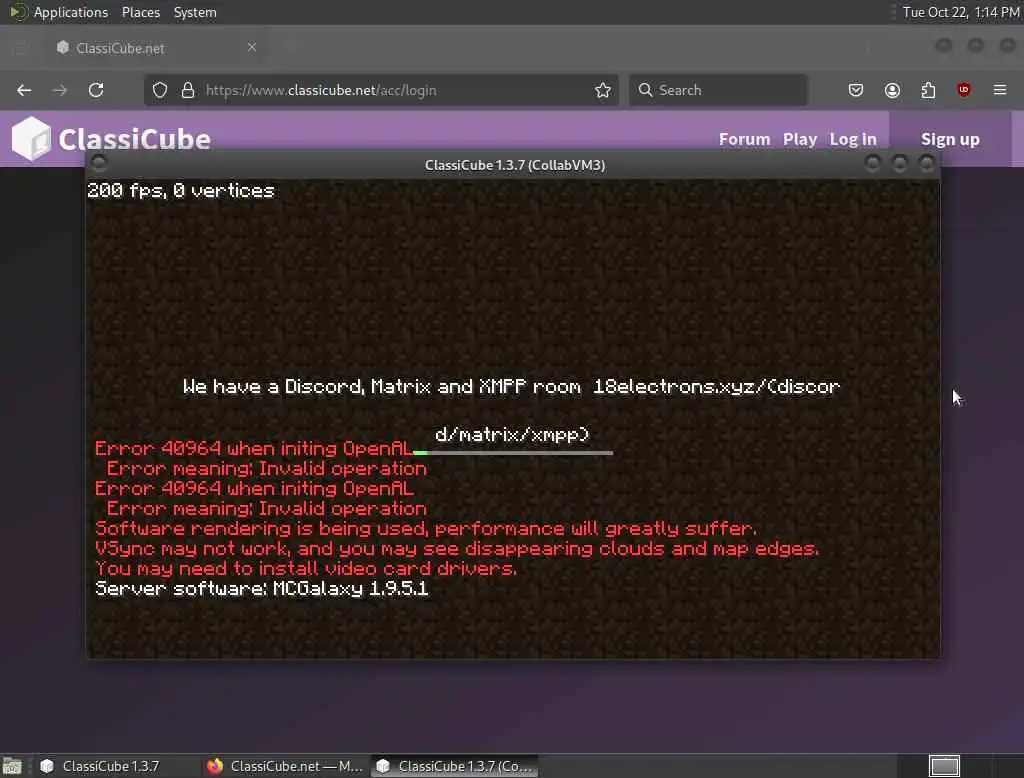Click the workspace switcher in bottom panel
The width and height of the screenshot is (1024, 778).
click(944, 766)
